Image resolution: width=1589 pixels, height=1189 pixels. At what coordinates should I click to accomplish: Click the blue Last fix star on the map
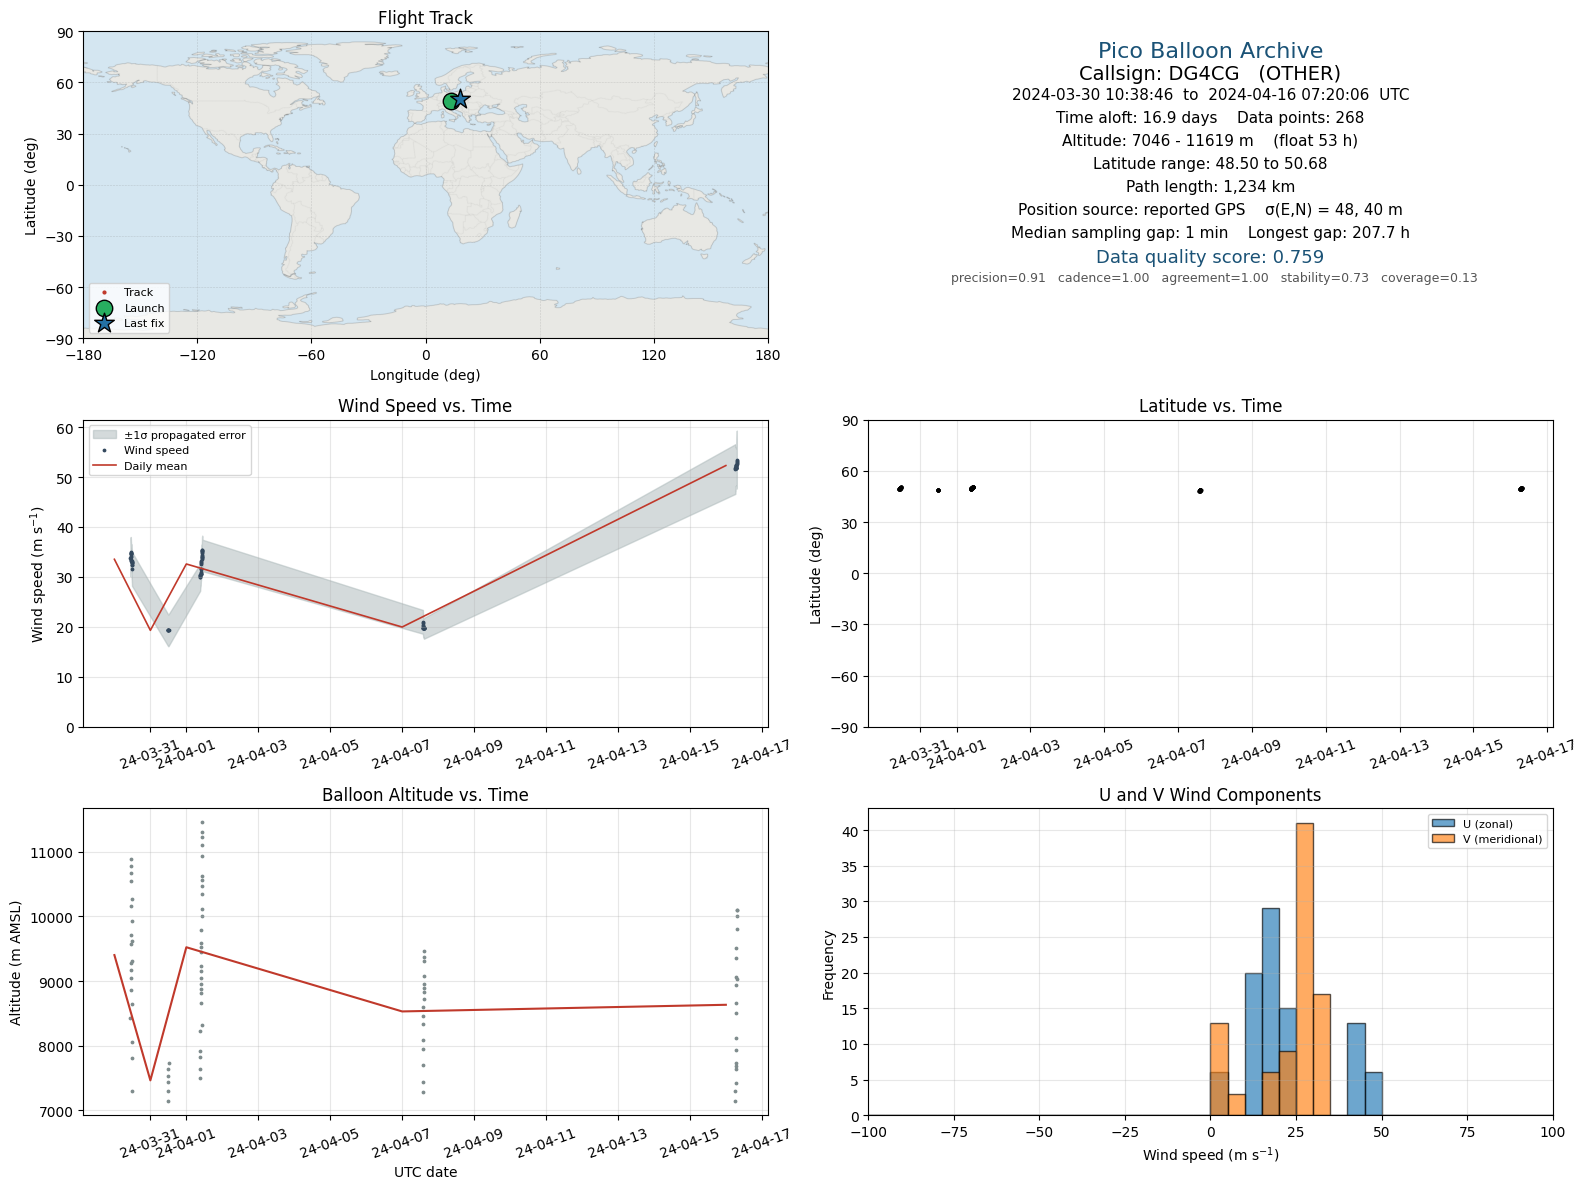pyautogui.click(x=461, y=99)
